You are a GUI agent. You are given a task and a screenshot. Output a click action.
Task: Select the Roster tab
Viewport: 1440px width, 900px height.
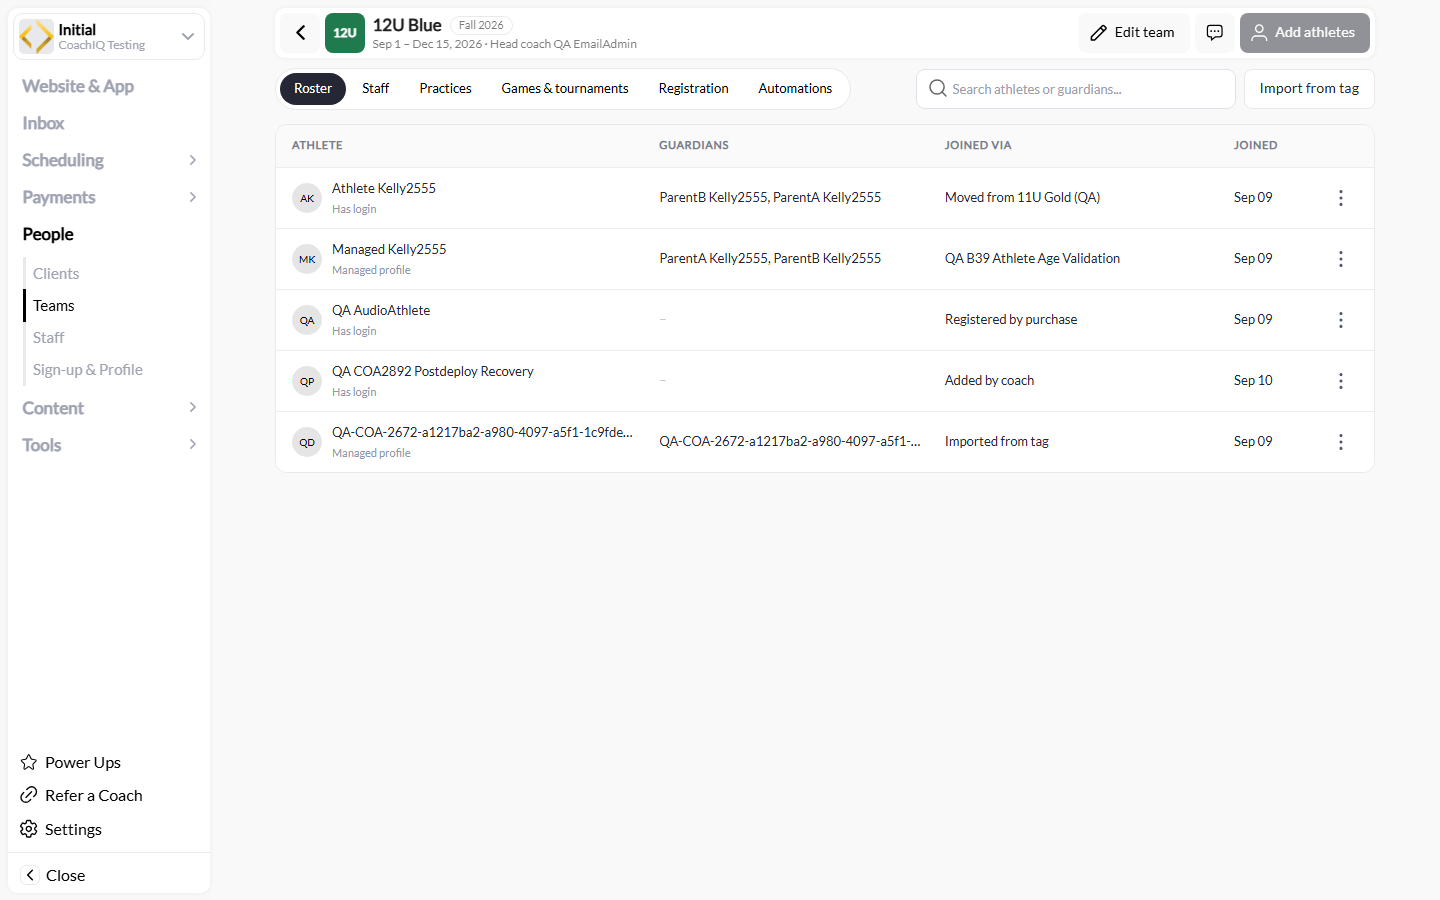click(313, 89)
